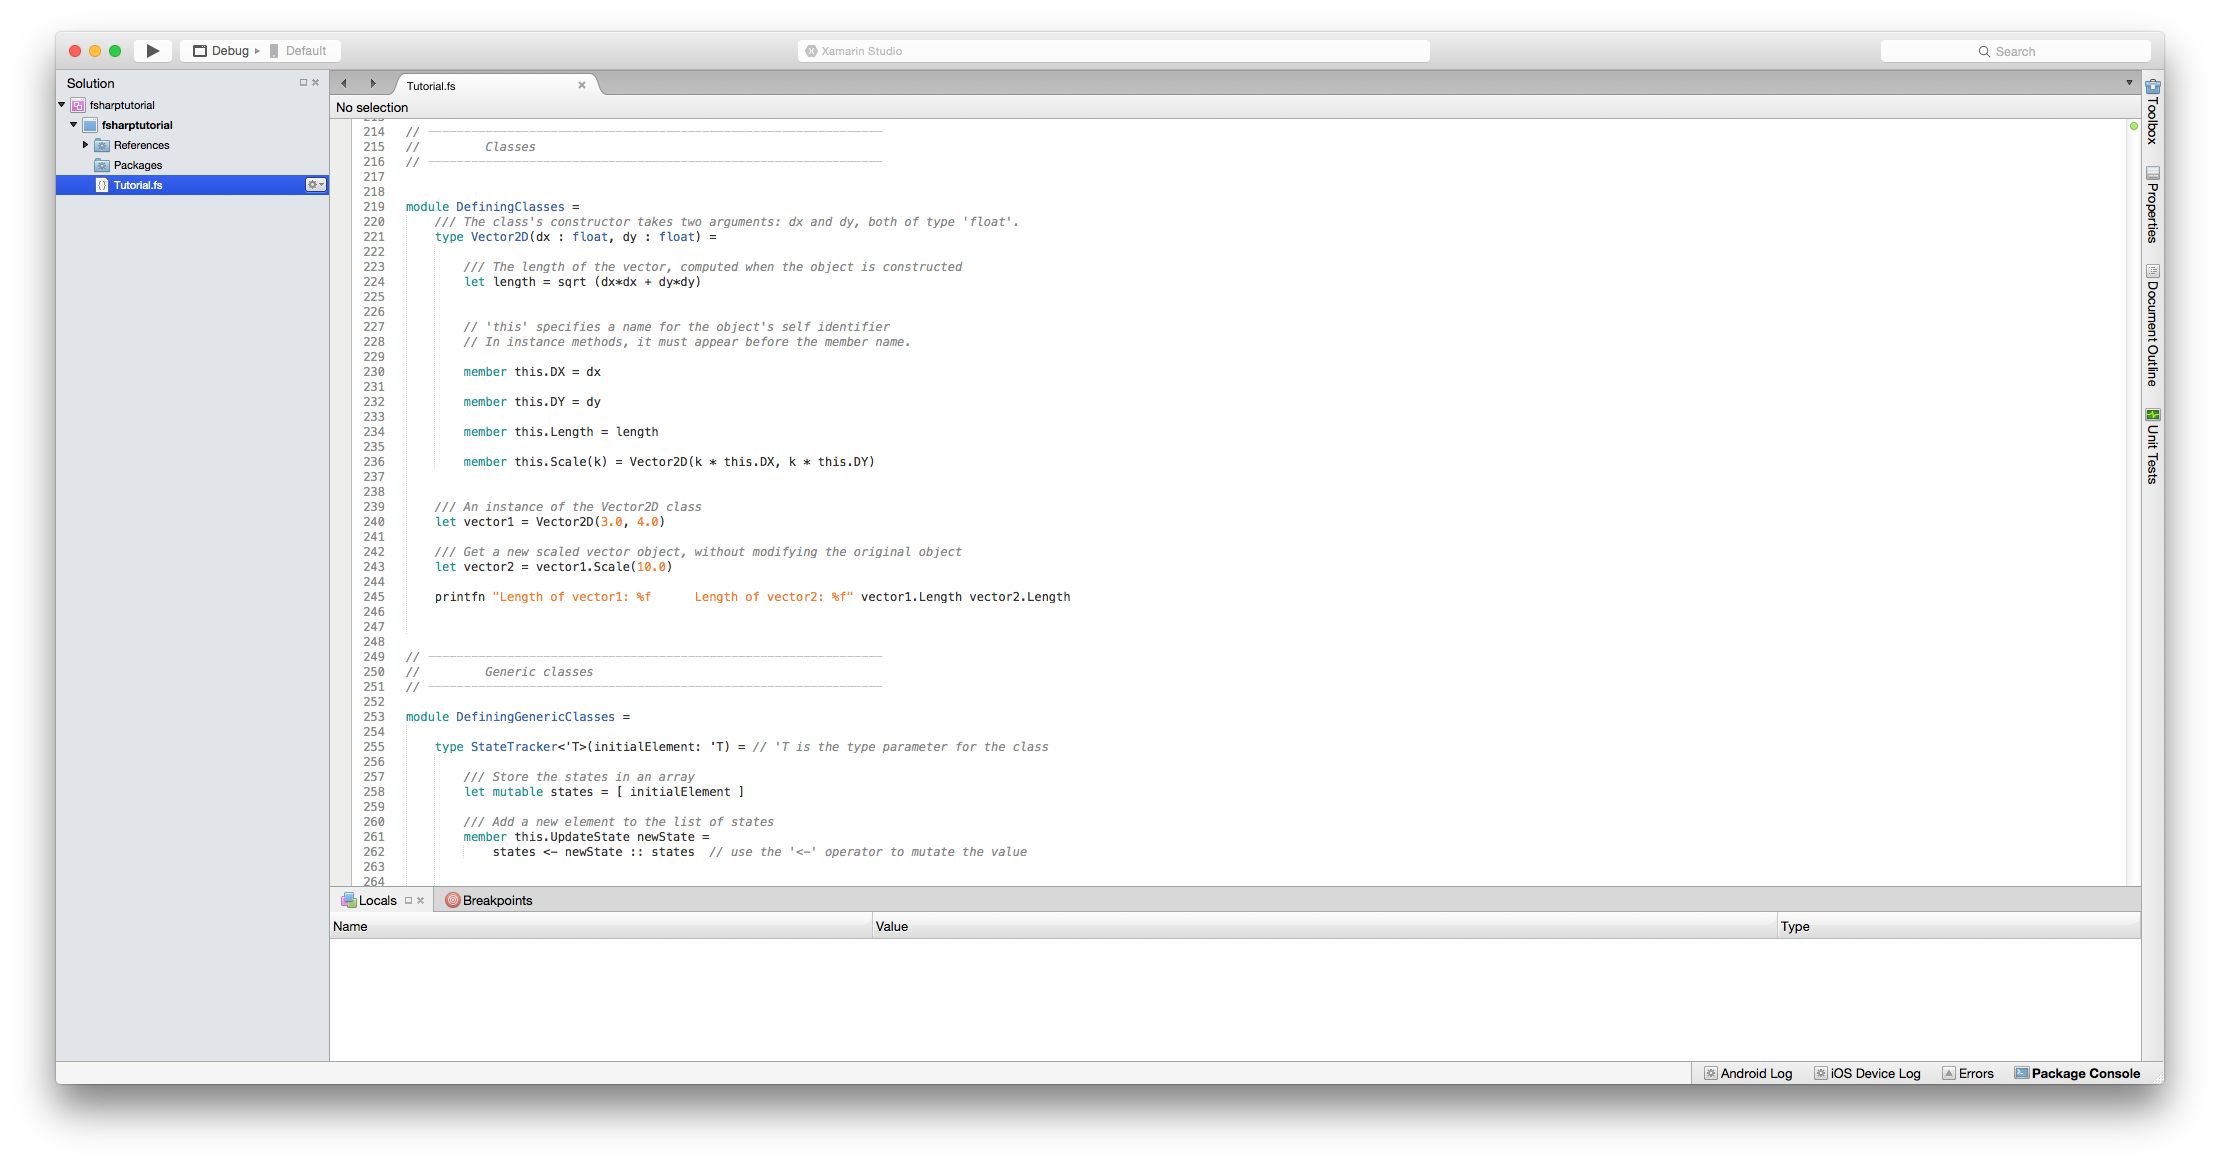Select the fsharptutorial solution icon
Viewport: 2220px width, 1164px height.
pyautogui.click(x=78, y=105)
